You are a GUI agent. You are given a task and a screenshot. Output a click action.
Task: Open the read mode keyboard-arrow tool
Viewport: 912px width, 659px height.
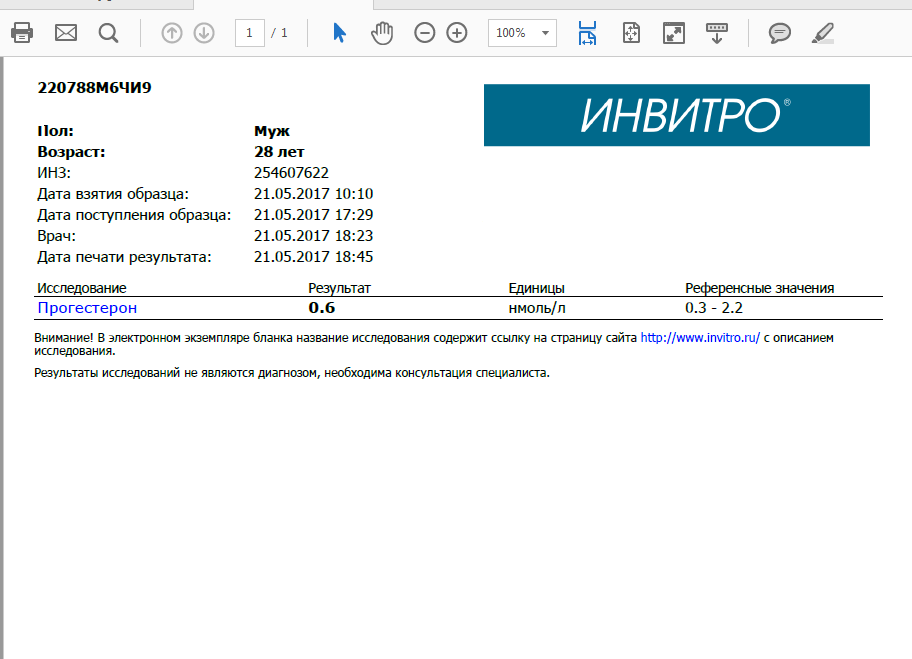[717, 33]
